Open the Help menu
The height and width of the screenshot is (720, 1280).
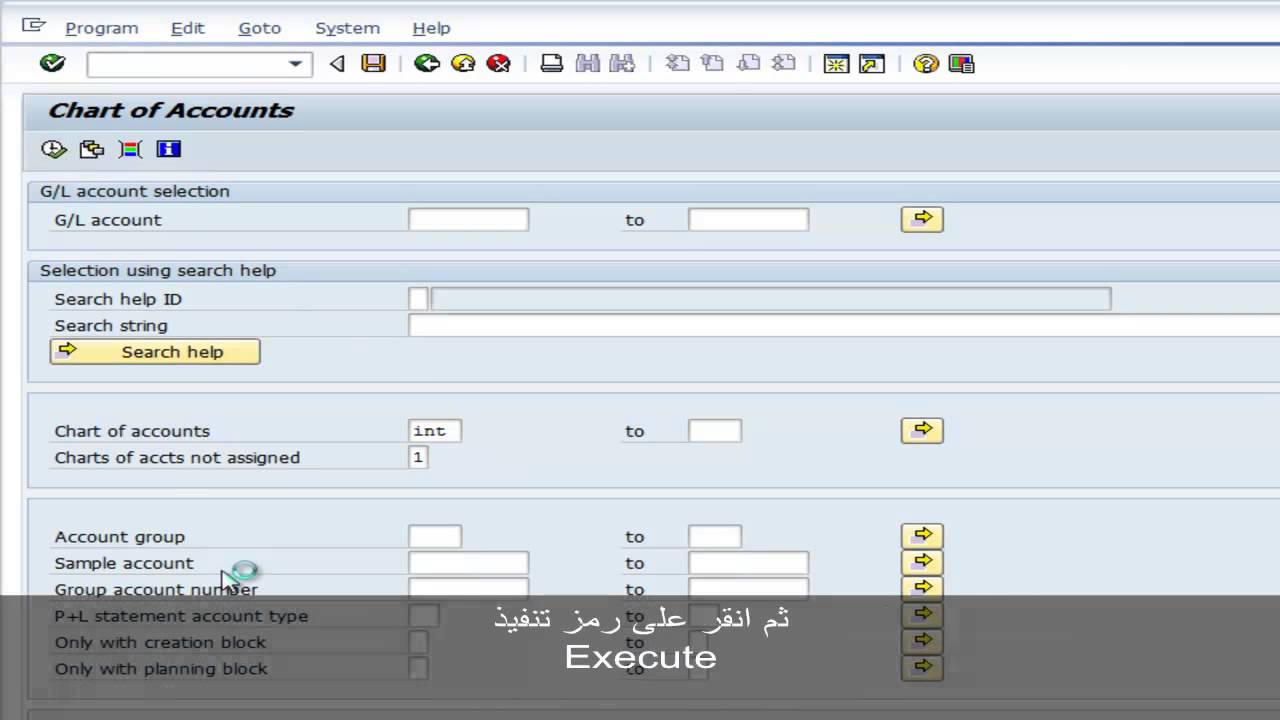[431, 28]
